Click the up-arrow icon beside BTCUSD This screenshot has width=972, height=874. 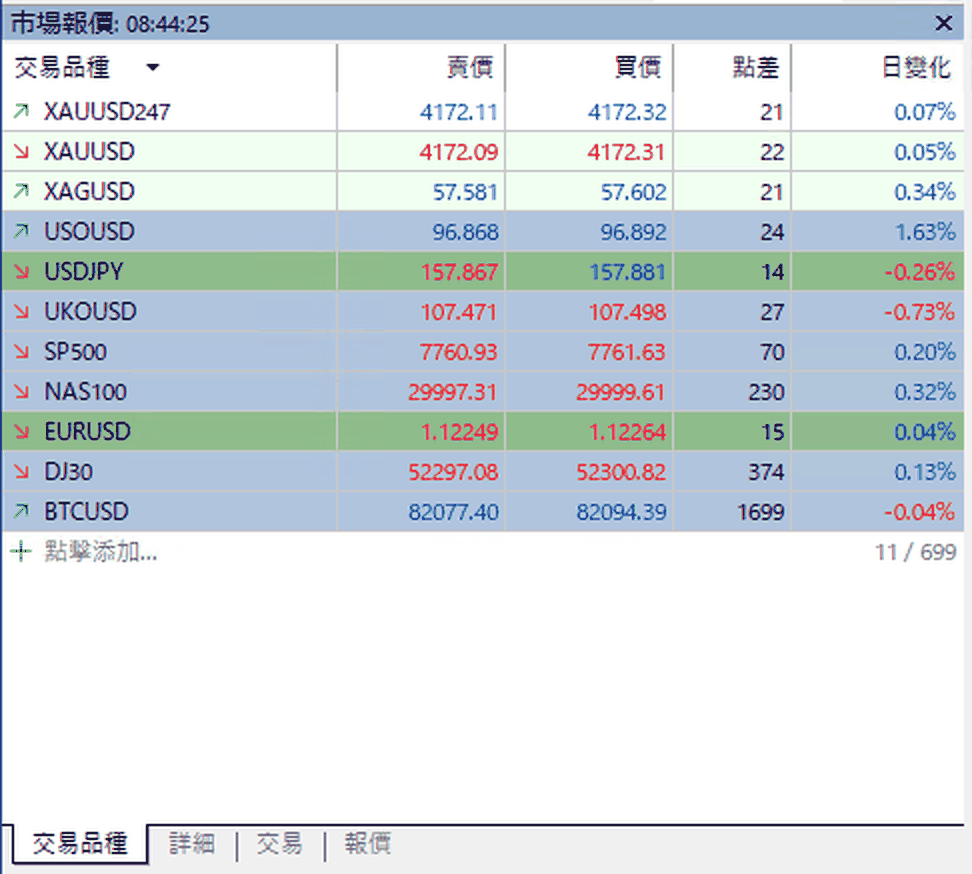pyautogui.click(x=22, y=511)
